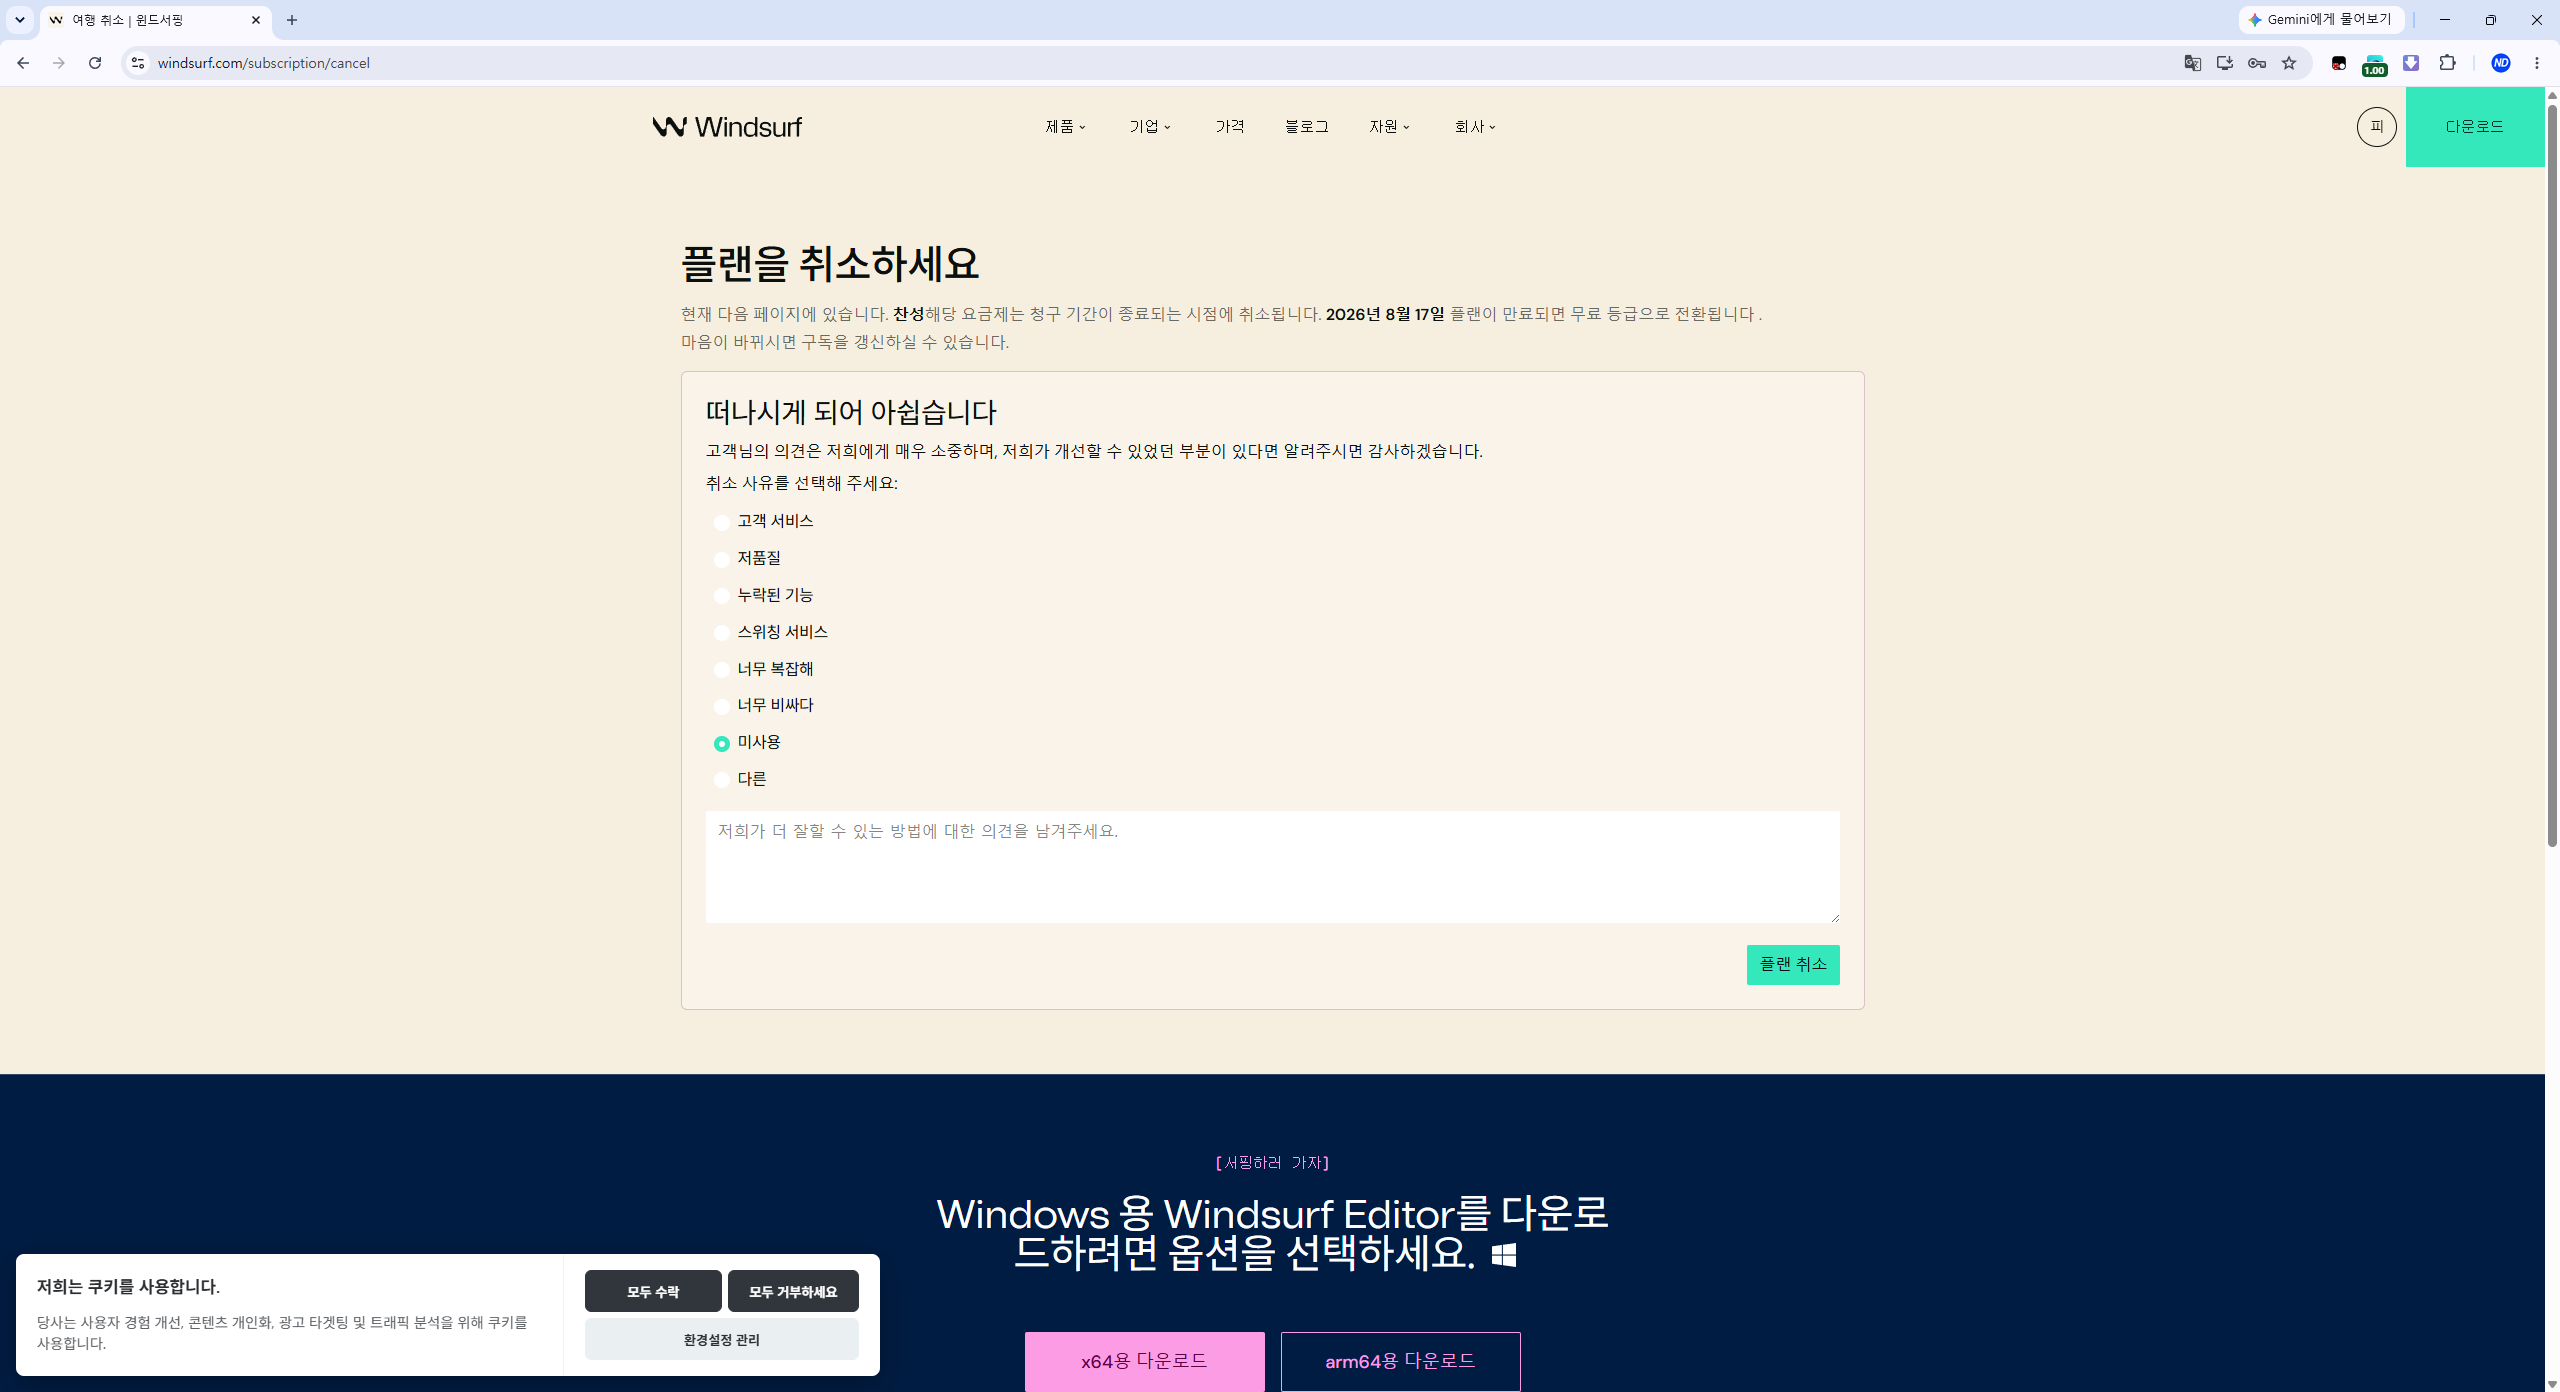2560x1392 pixels.
Task: Go back to the previous page
Action: (x=23, y=63)
